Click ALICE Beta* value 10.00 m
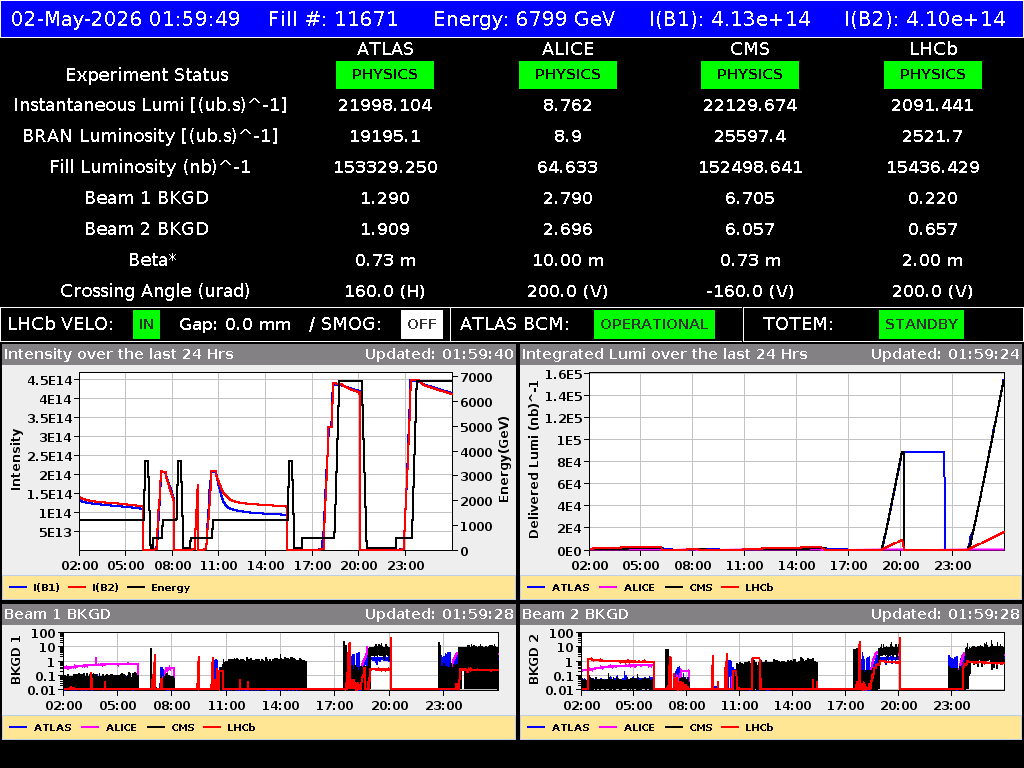This screenshot has width=1024, height=768. [x=568, y=260]
